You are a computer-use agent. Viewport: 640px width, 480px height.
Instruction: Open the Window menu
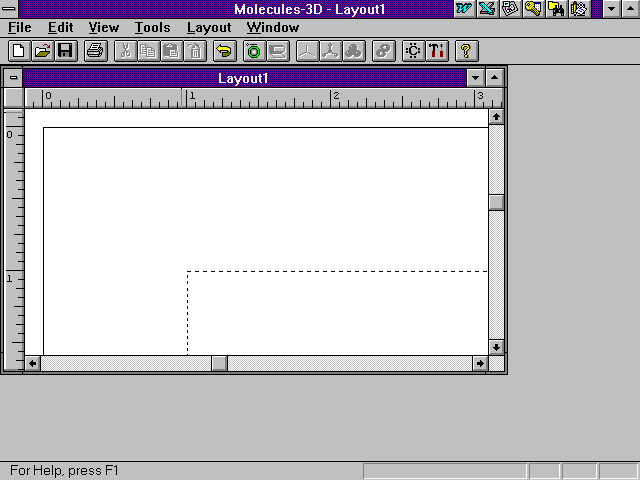tap(273, 27)
